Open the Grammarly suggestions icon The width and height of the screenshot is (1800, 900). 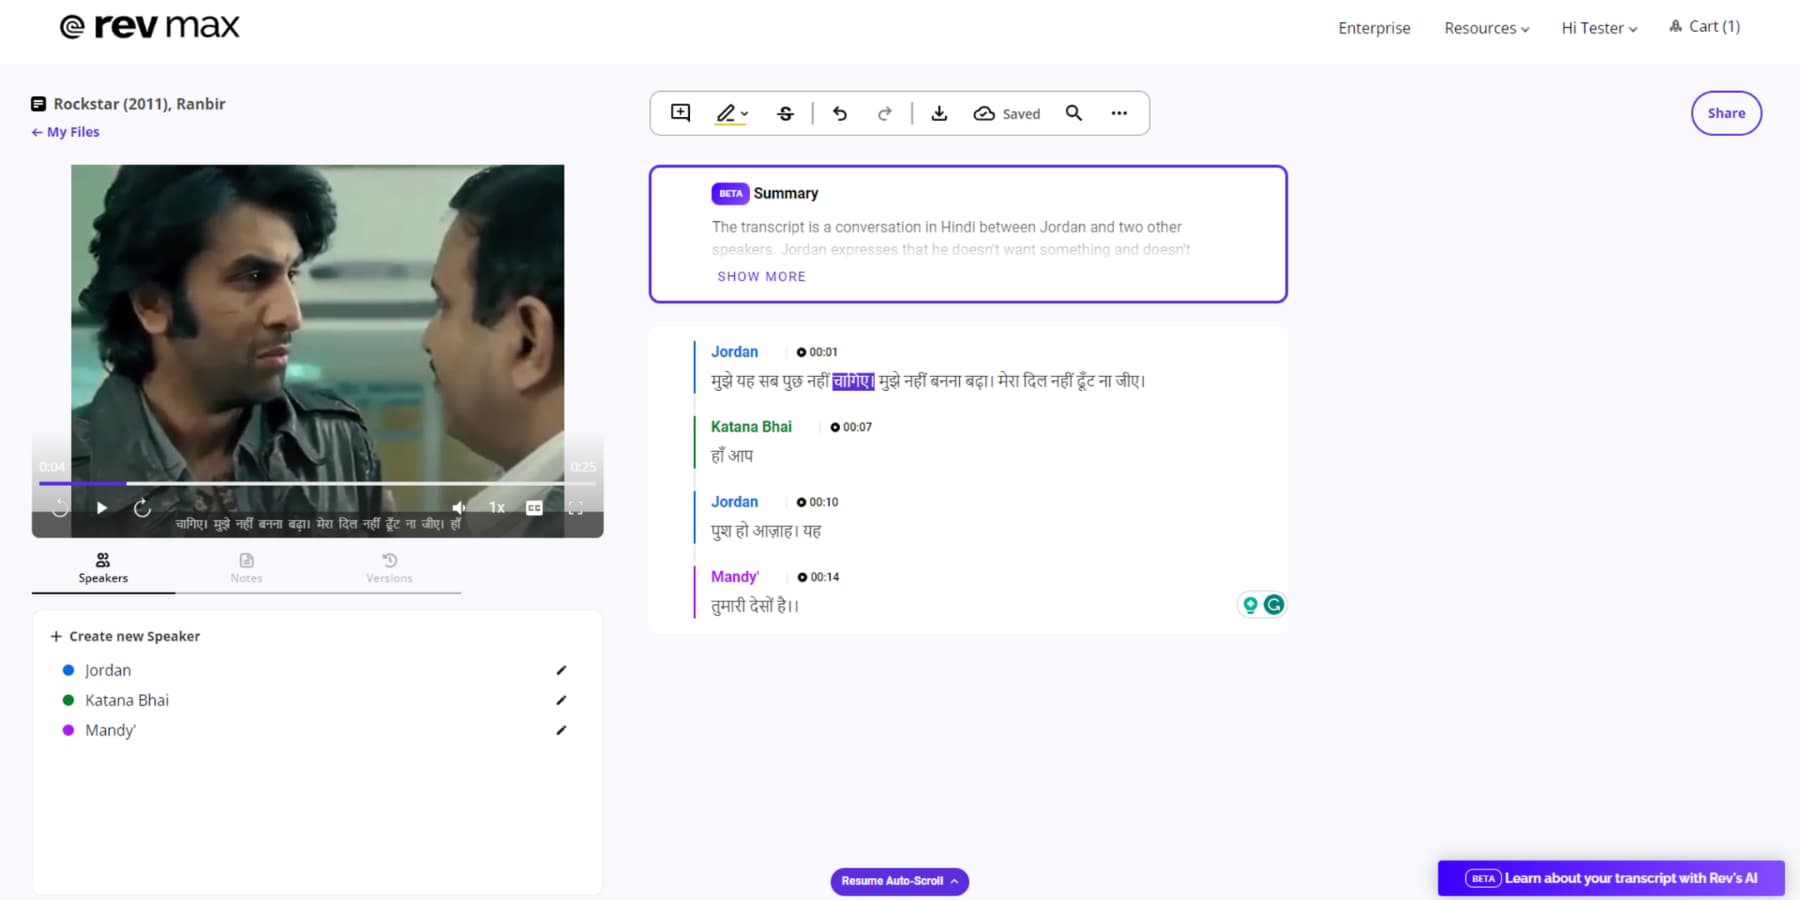(x=1274, y=604)
